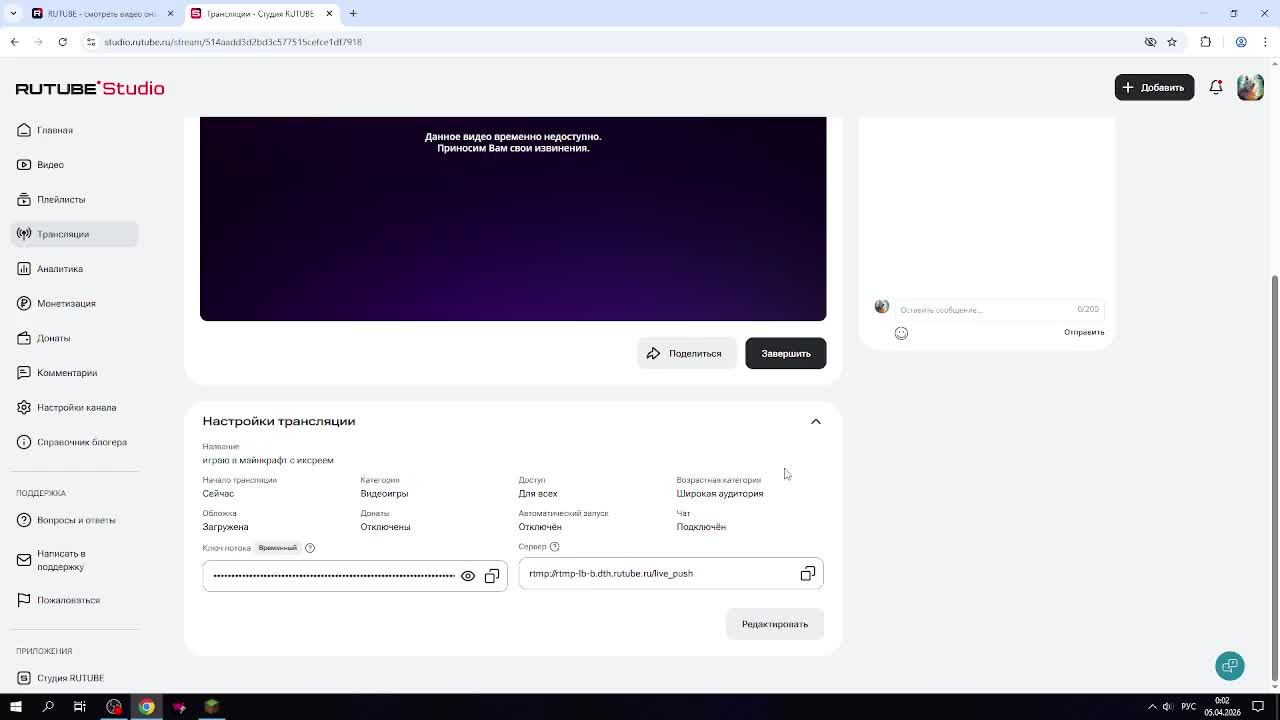Viewport: 1280px width, 720px height.
Task: Select Трансляции in the sidebar
Action: 75,234
